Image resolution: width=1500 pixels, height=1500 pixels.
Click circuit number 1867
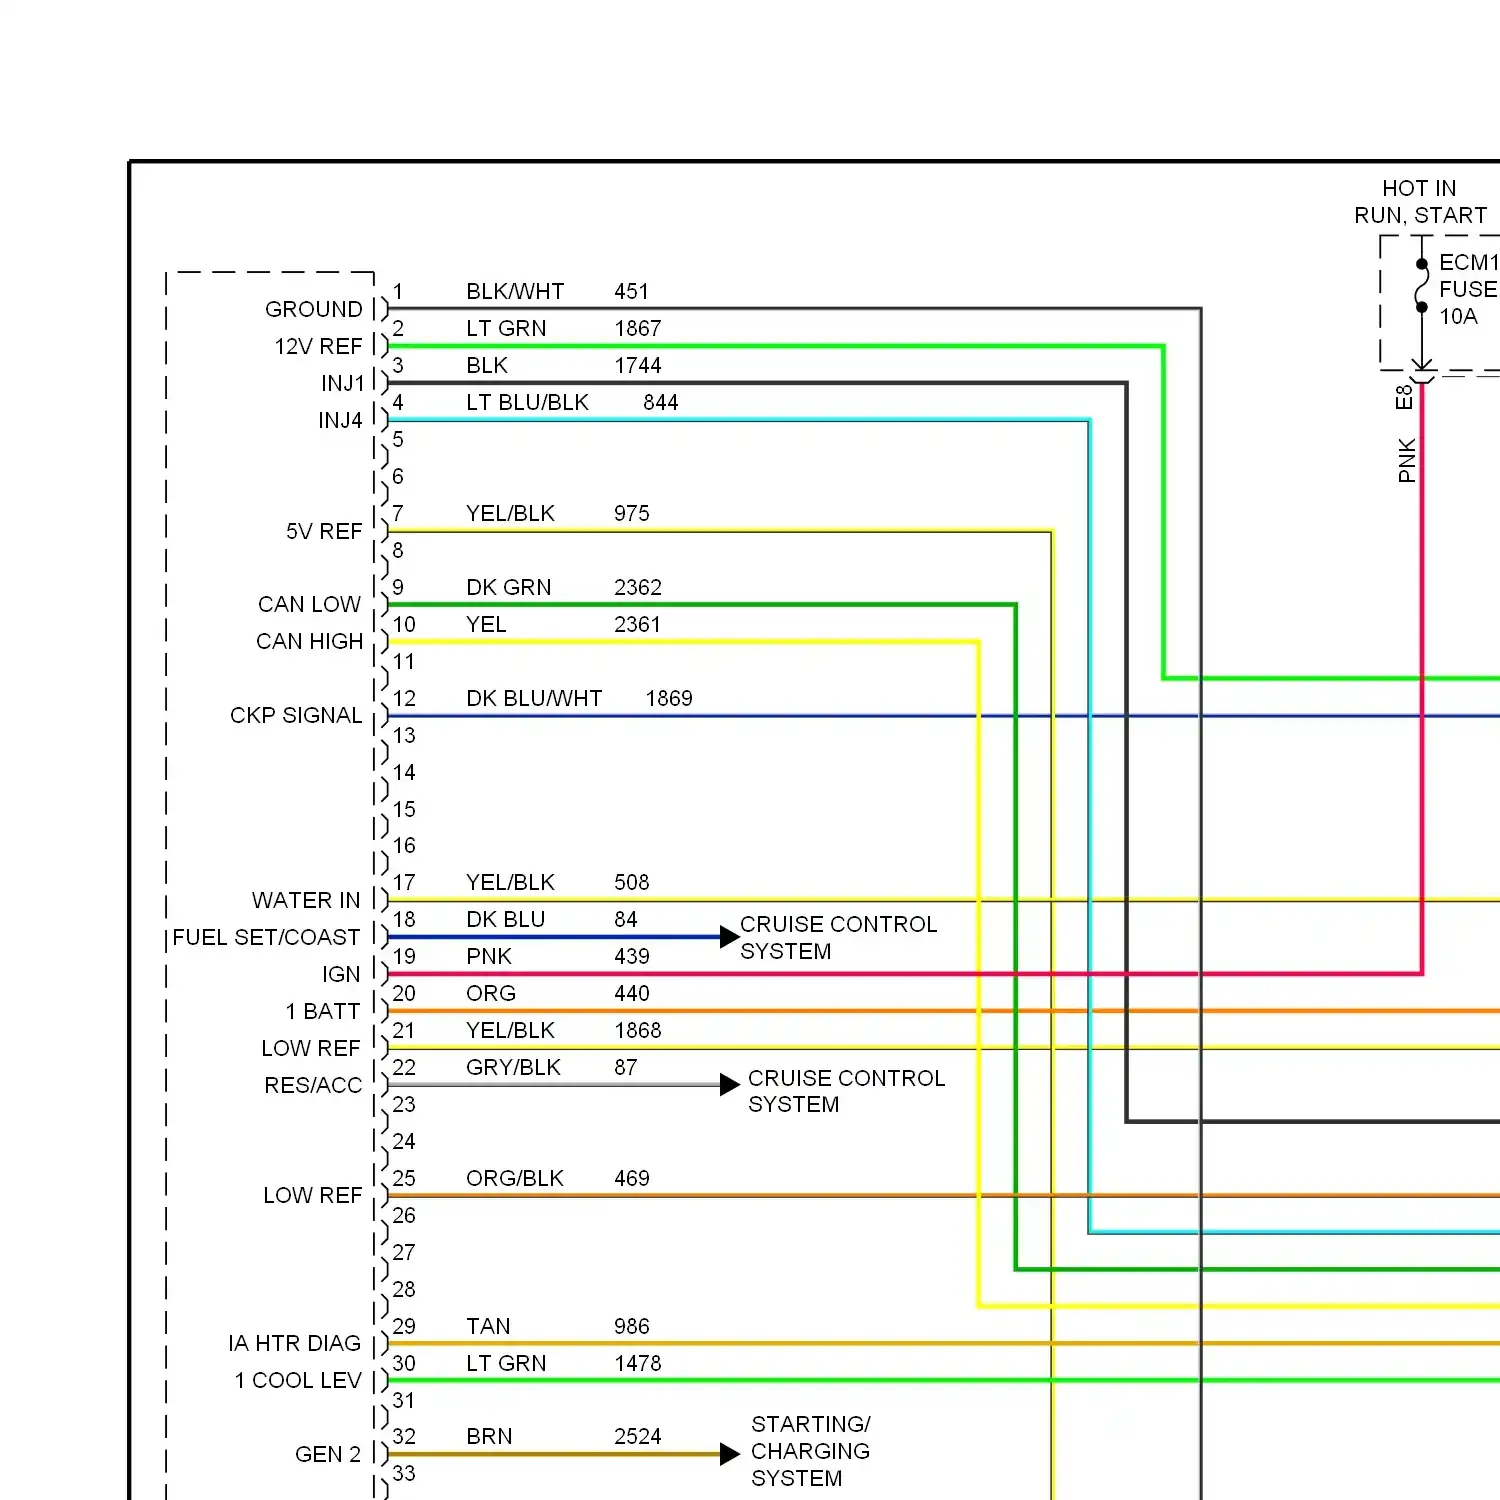point(638,329)
